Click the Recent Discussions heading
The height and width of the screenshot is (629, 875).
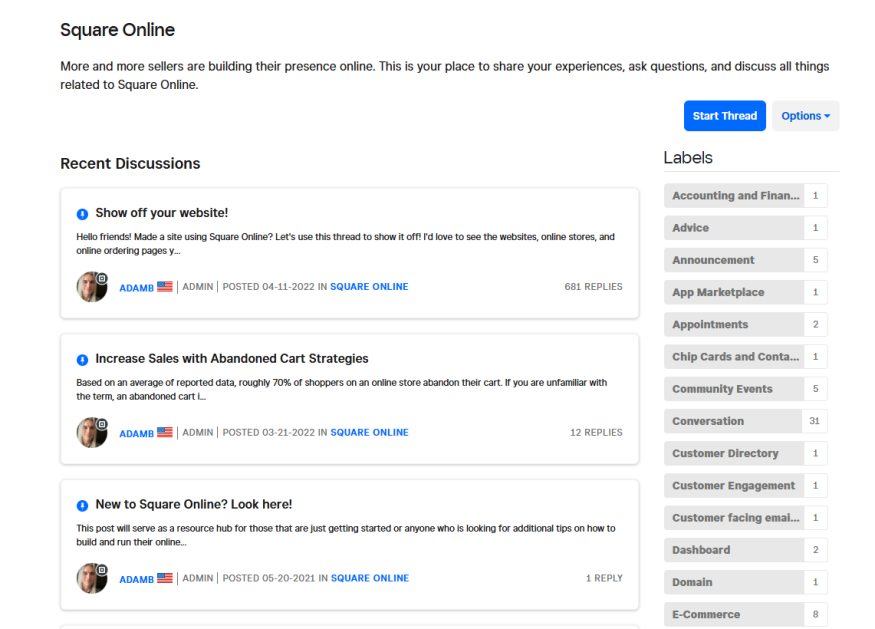[x=130, y=164]
